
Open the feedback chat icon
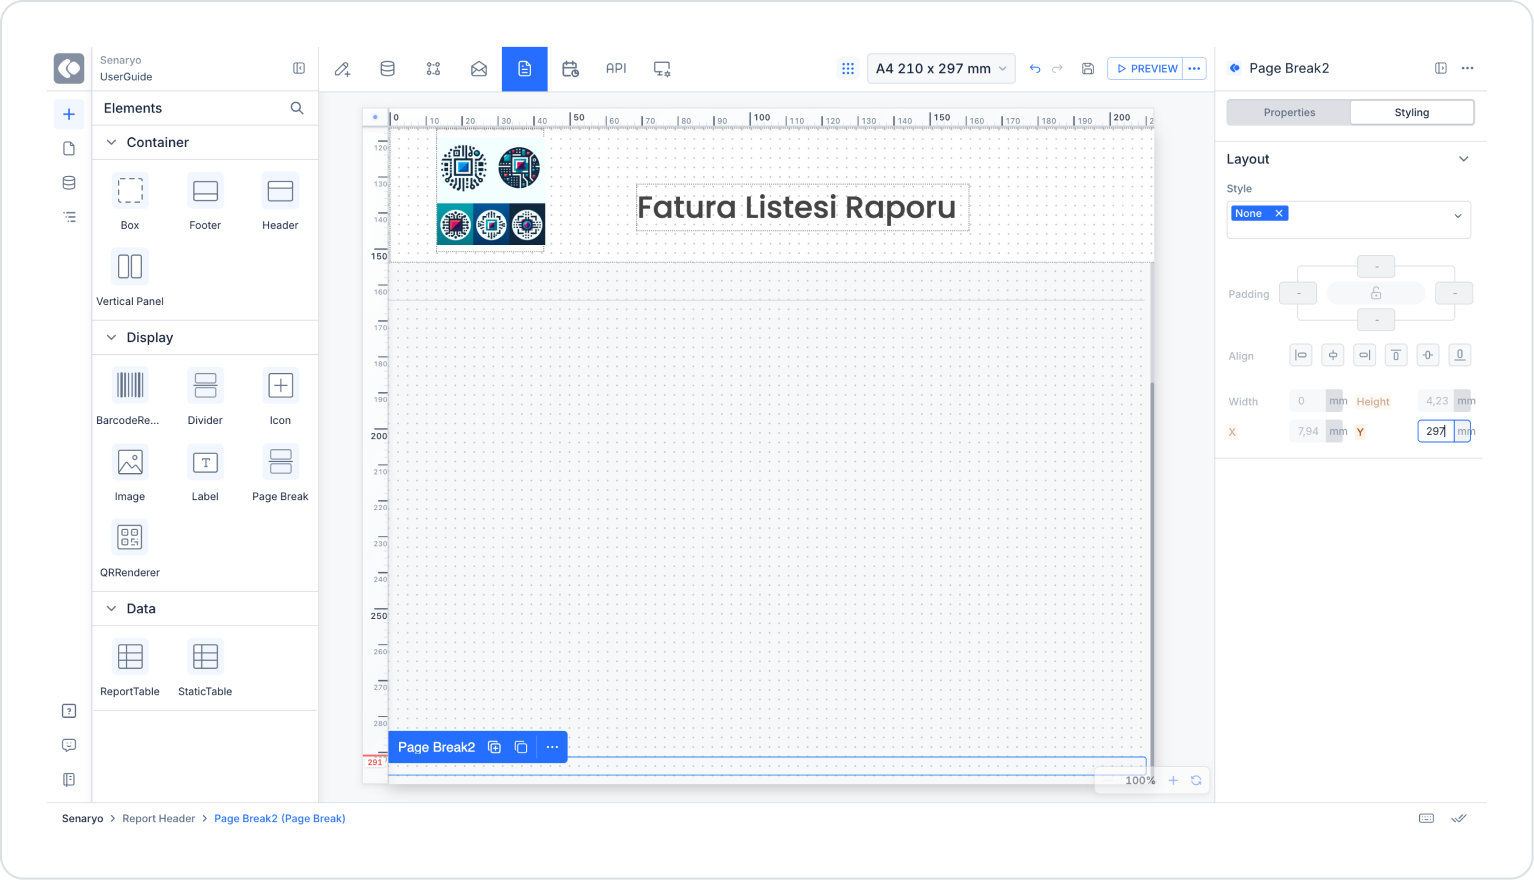tap(69, 745)
